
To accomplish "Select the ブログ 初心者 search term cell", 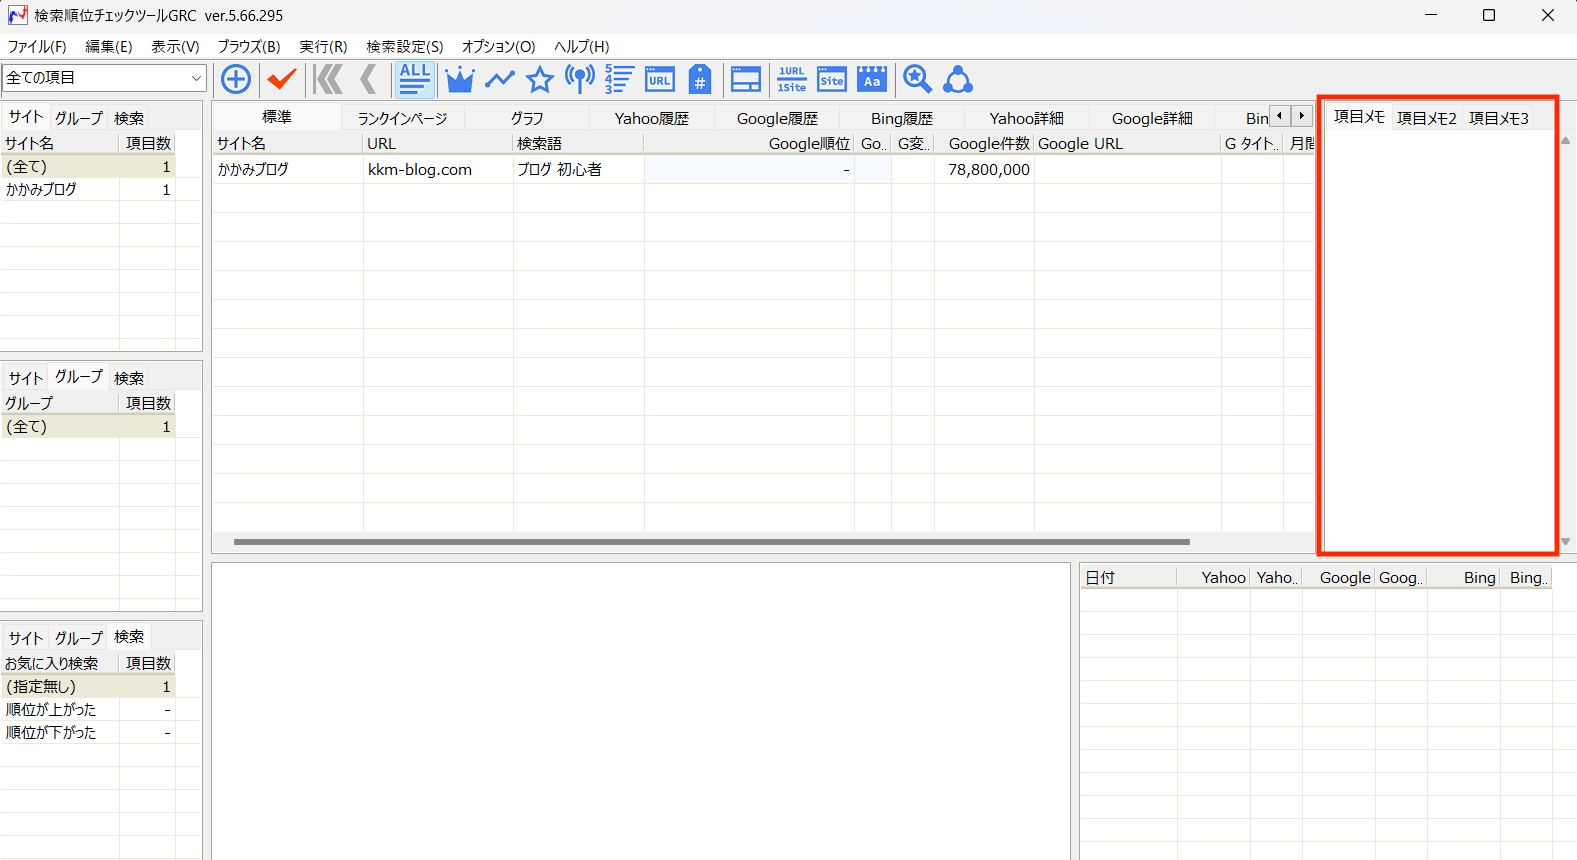I will click(x=578, y=170).
